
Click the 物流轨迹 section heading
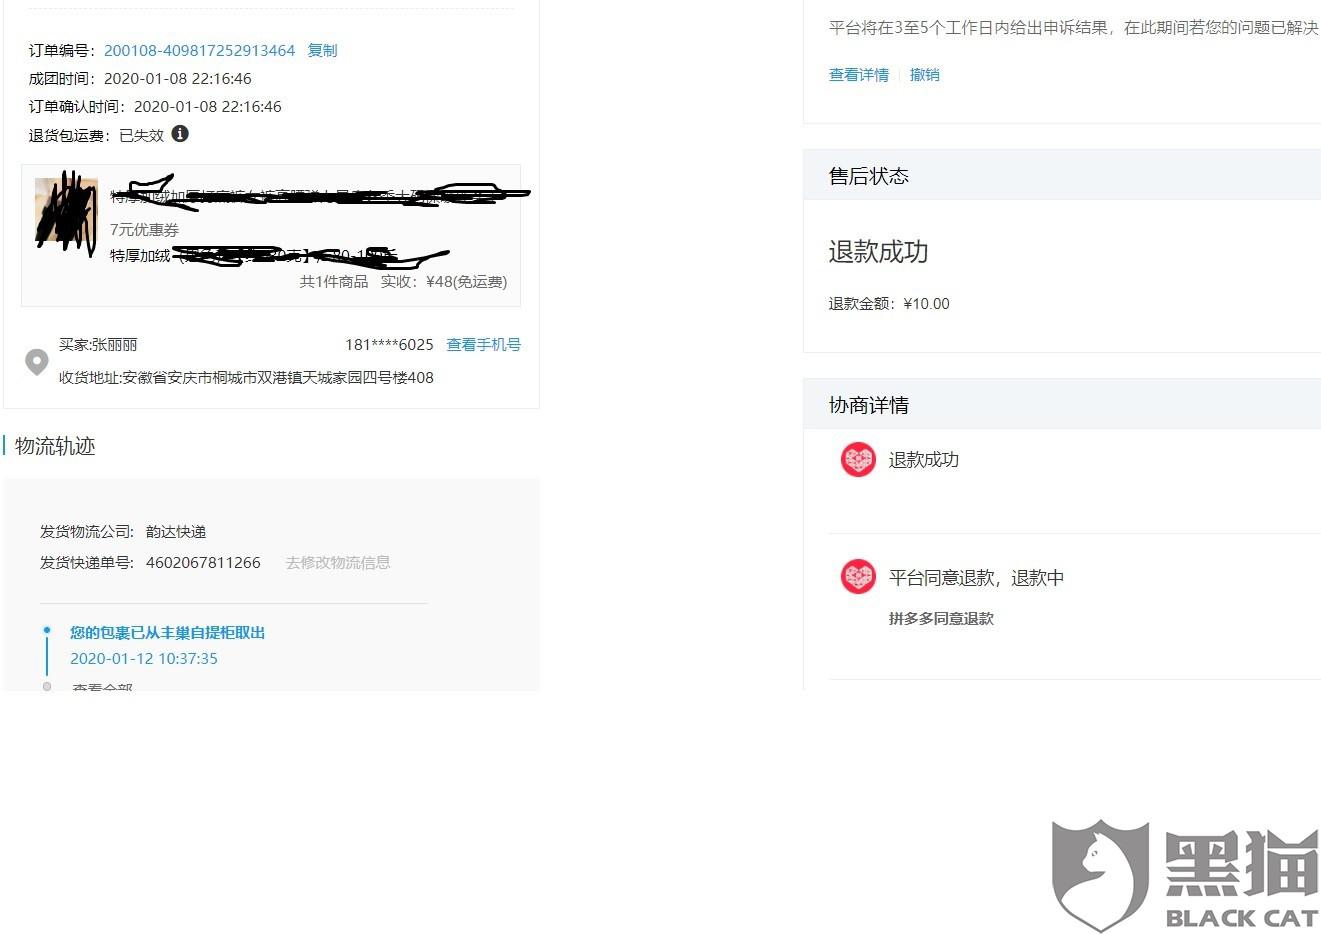tap(55, 446)
